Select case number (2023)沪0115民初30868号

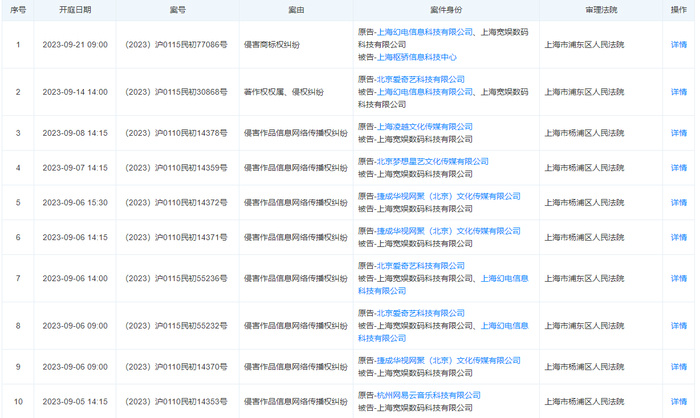pos(176,92)
